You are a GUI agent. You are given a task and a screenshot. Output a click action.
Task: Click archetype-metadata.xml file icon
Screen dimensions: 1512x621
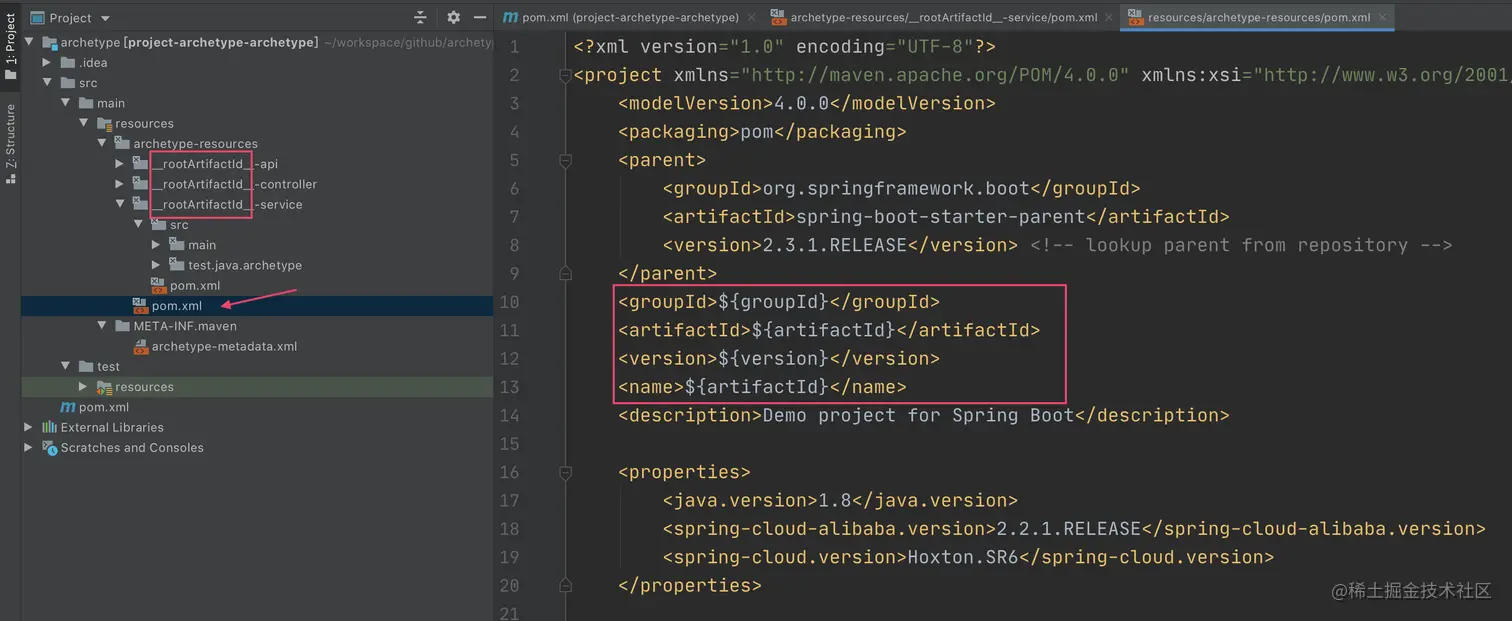(141, 346)
